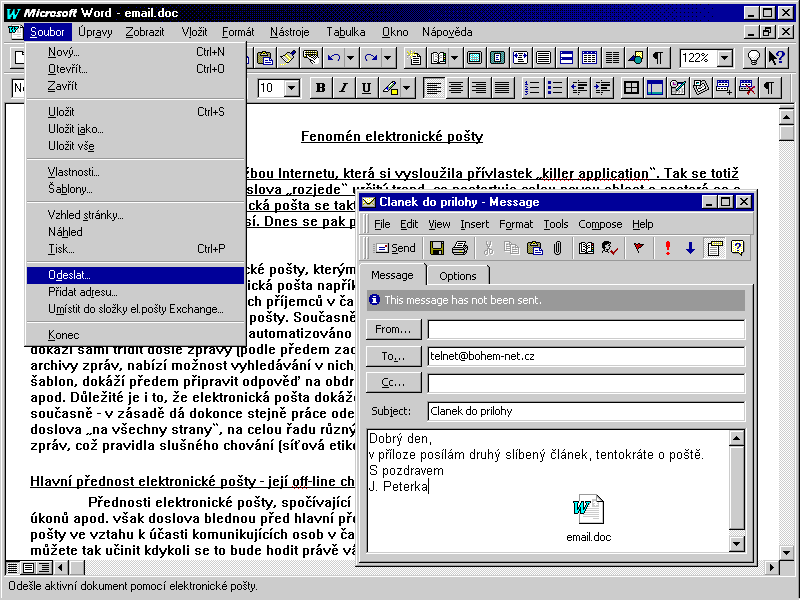Choose Odeslat... from the Soubor menu
Screen dimensions: 800x600
136,275
